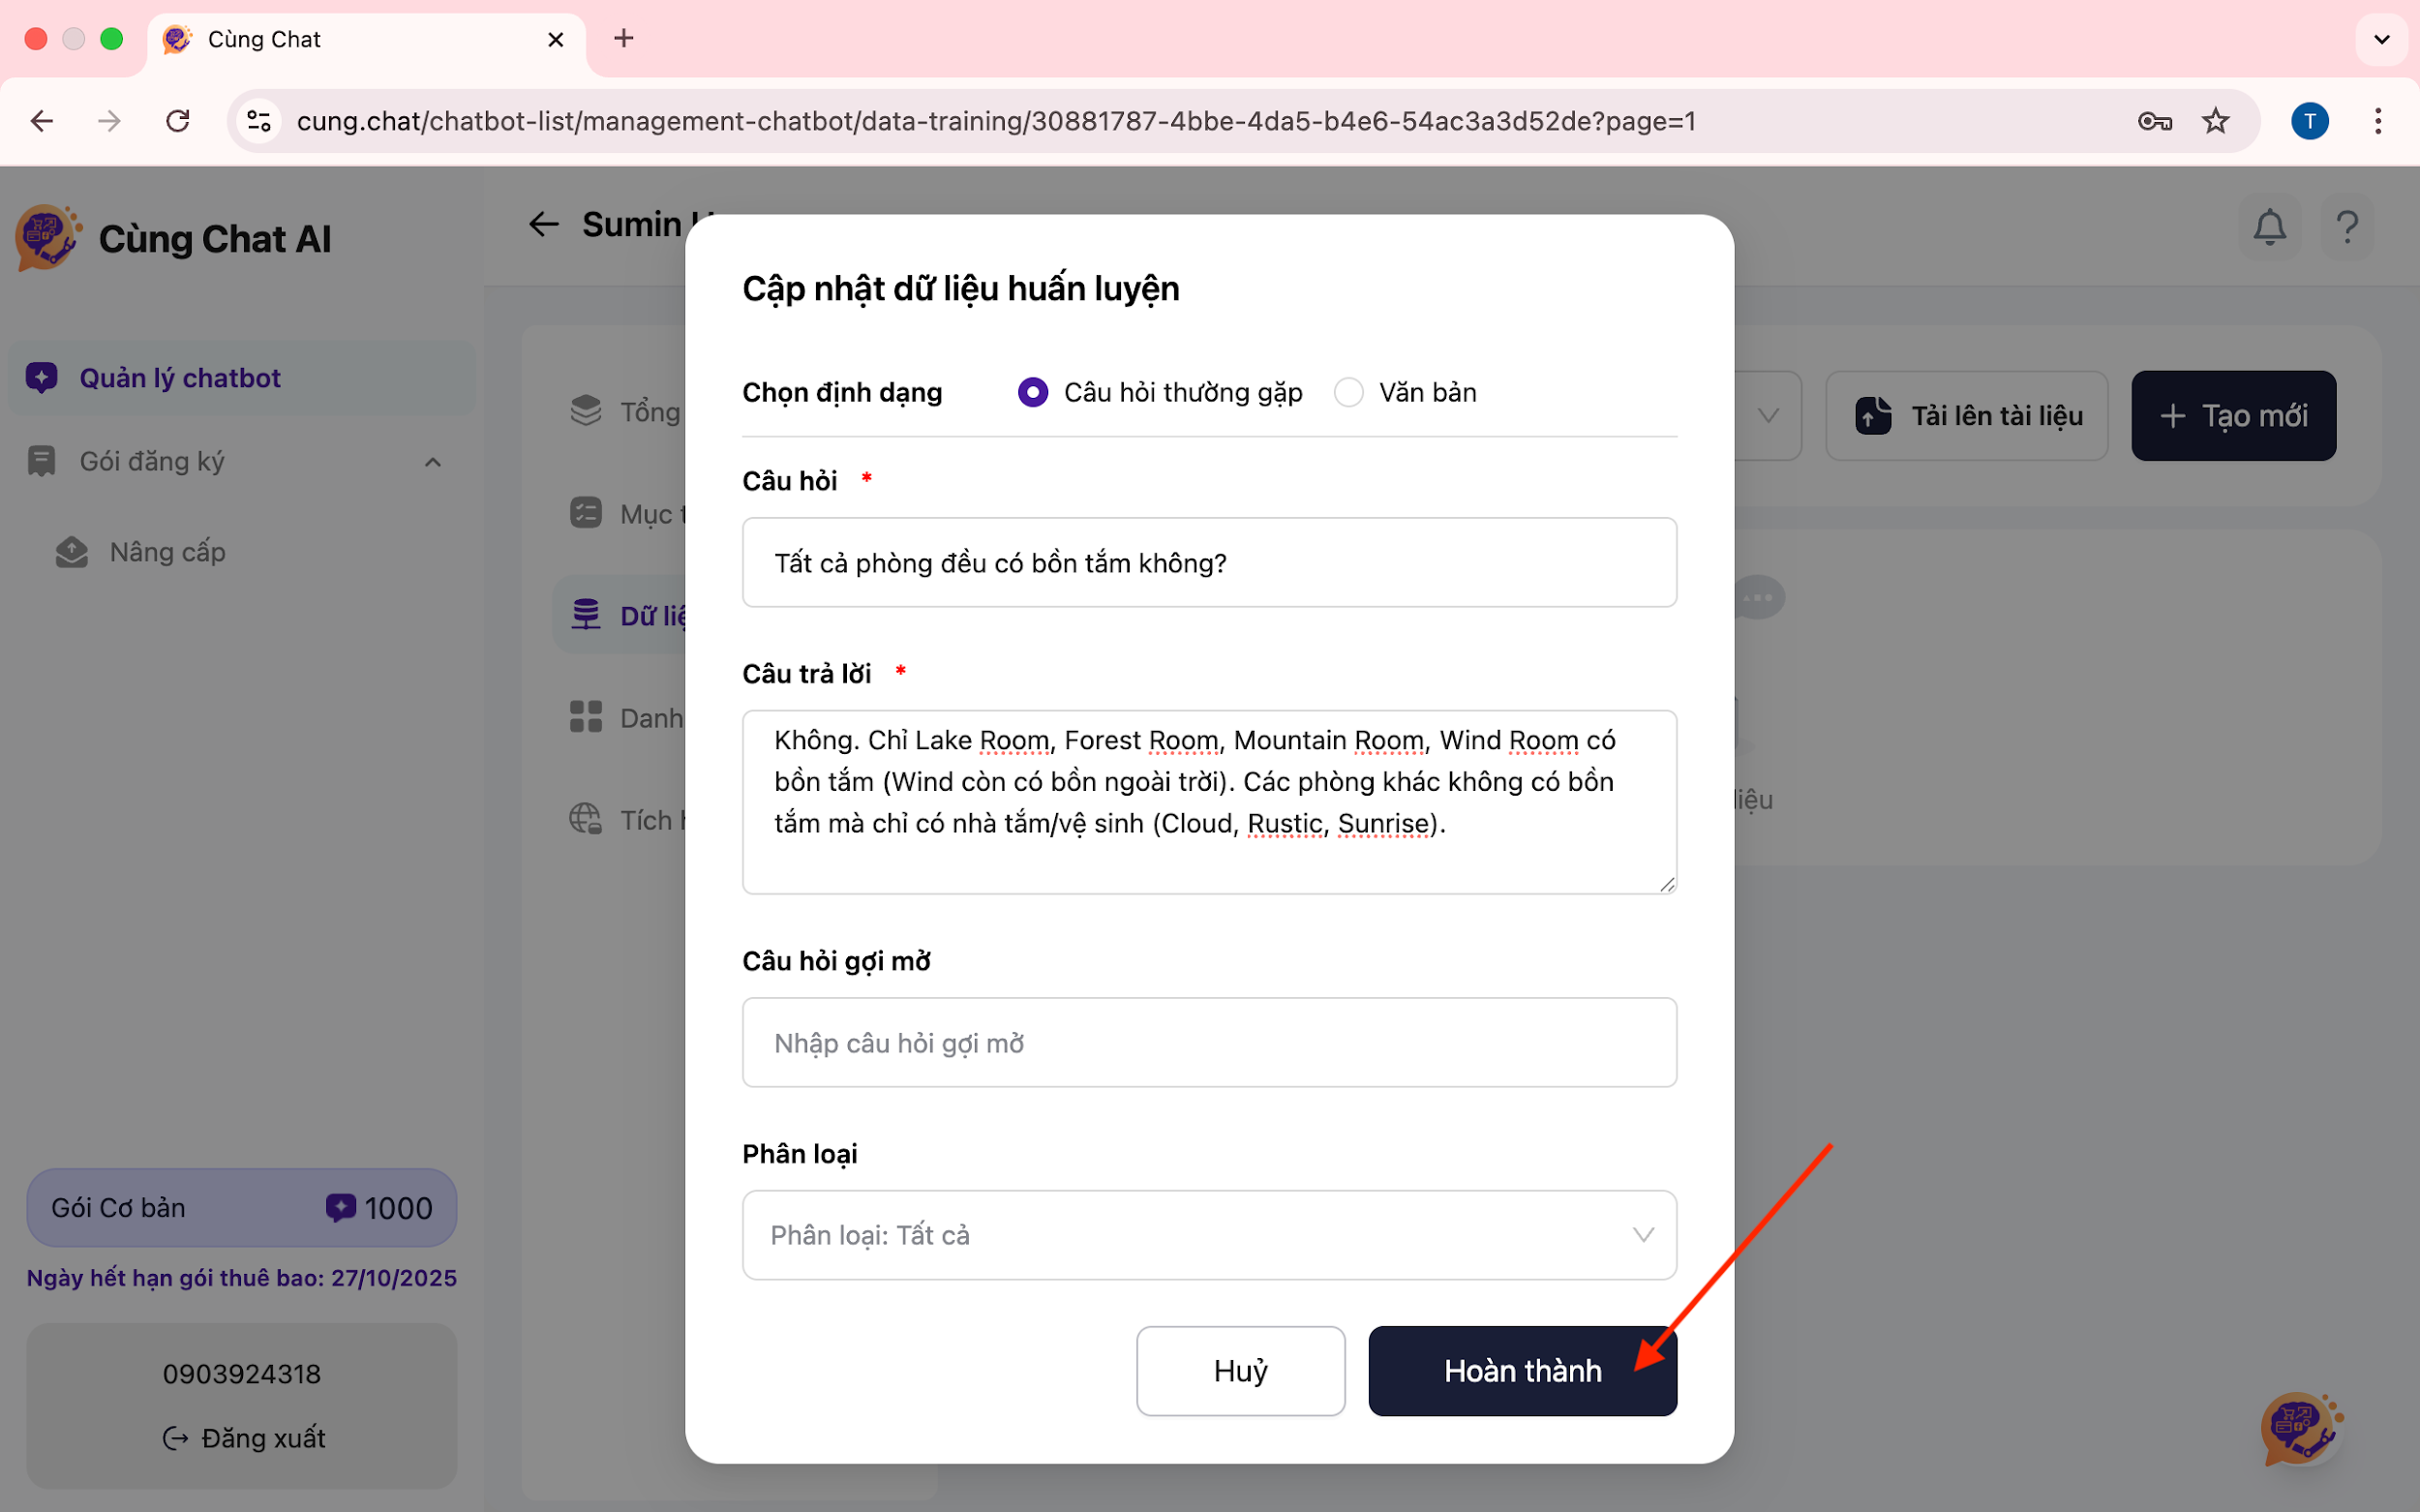Reload the page with refresh icon
The width and height of the screenshot is (2420, 1512).
click(178, 121)
